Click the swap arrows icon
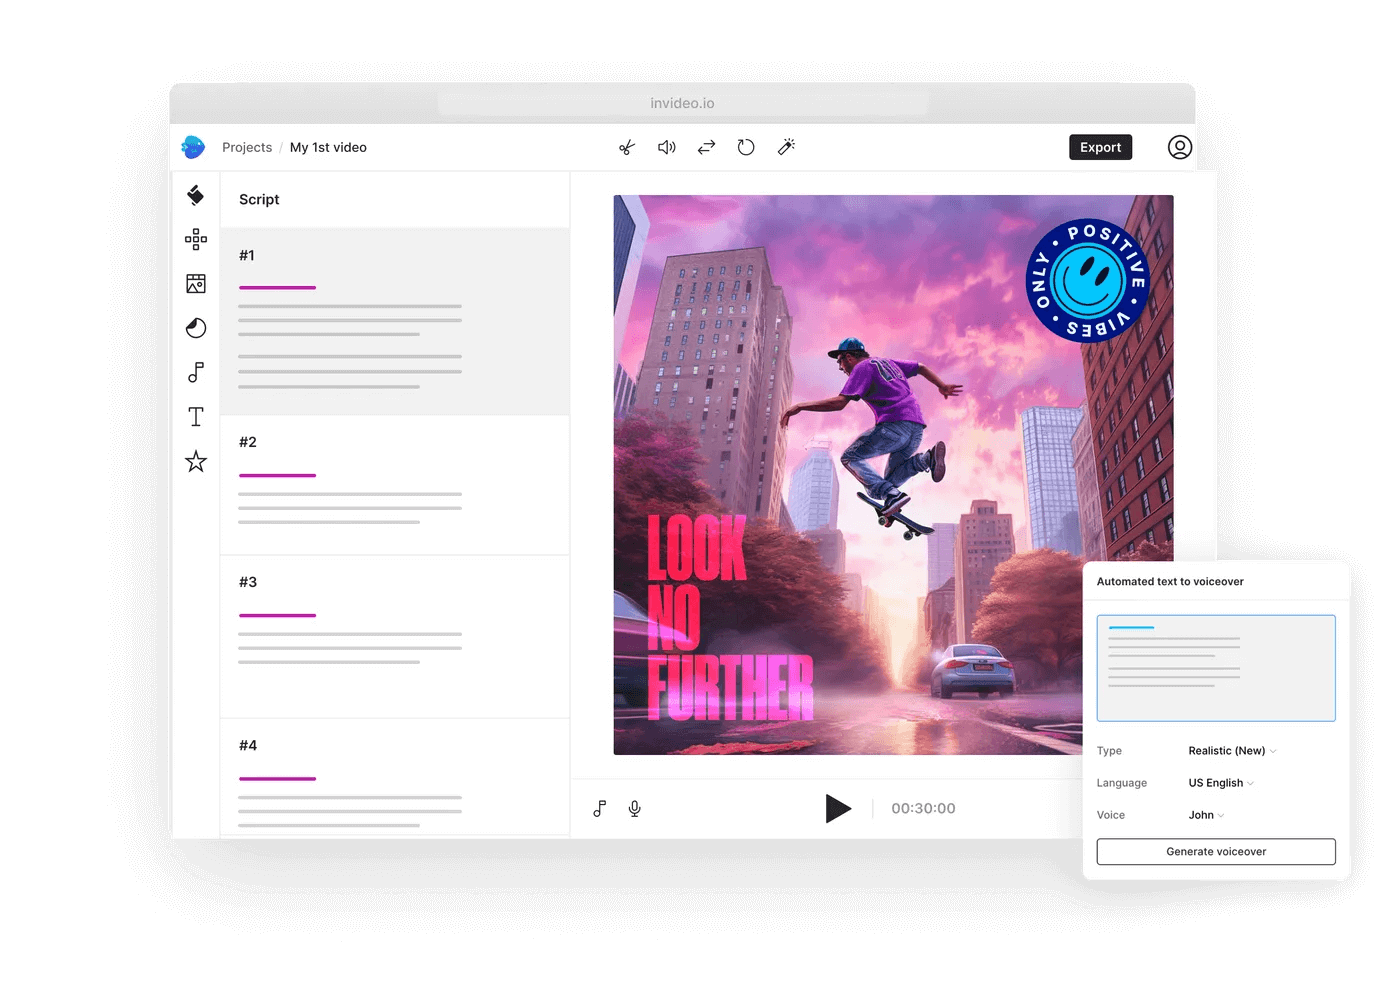1400x992 pixels. [x=706, y=147]
